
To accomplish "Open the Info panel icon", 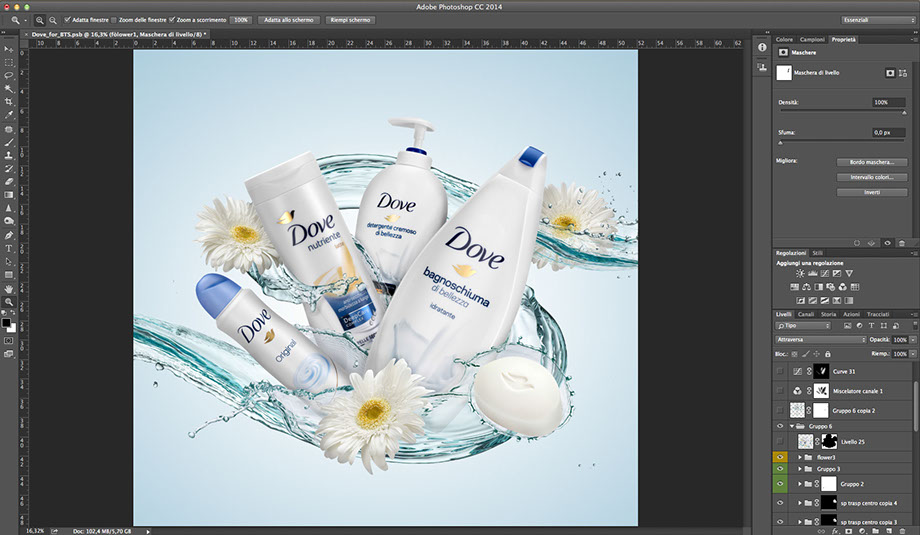I will [762, 47].
